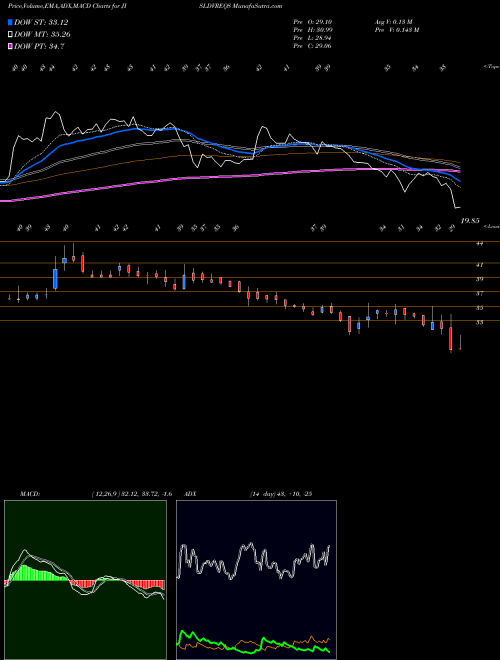This screenshot has height=660, width=500.
Task: Click the 'ADX' panel title
Action: pos(190,494)
